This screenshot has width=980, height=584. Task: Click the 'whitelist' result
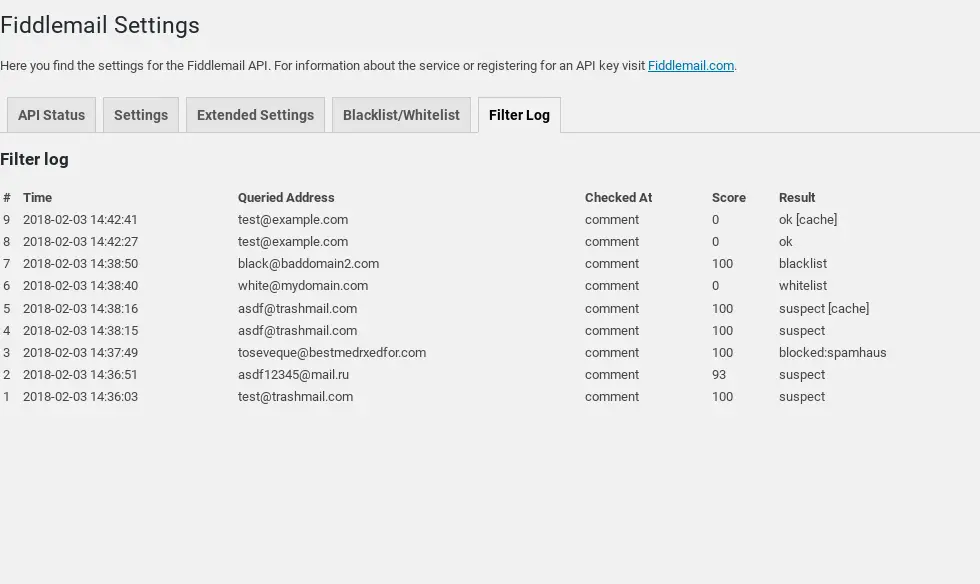(802, 286)
